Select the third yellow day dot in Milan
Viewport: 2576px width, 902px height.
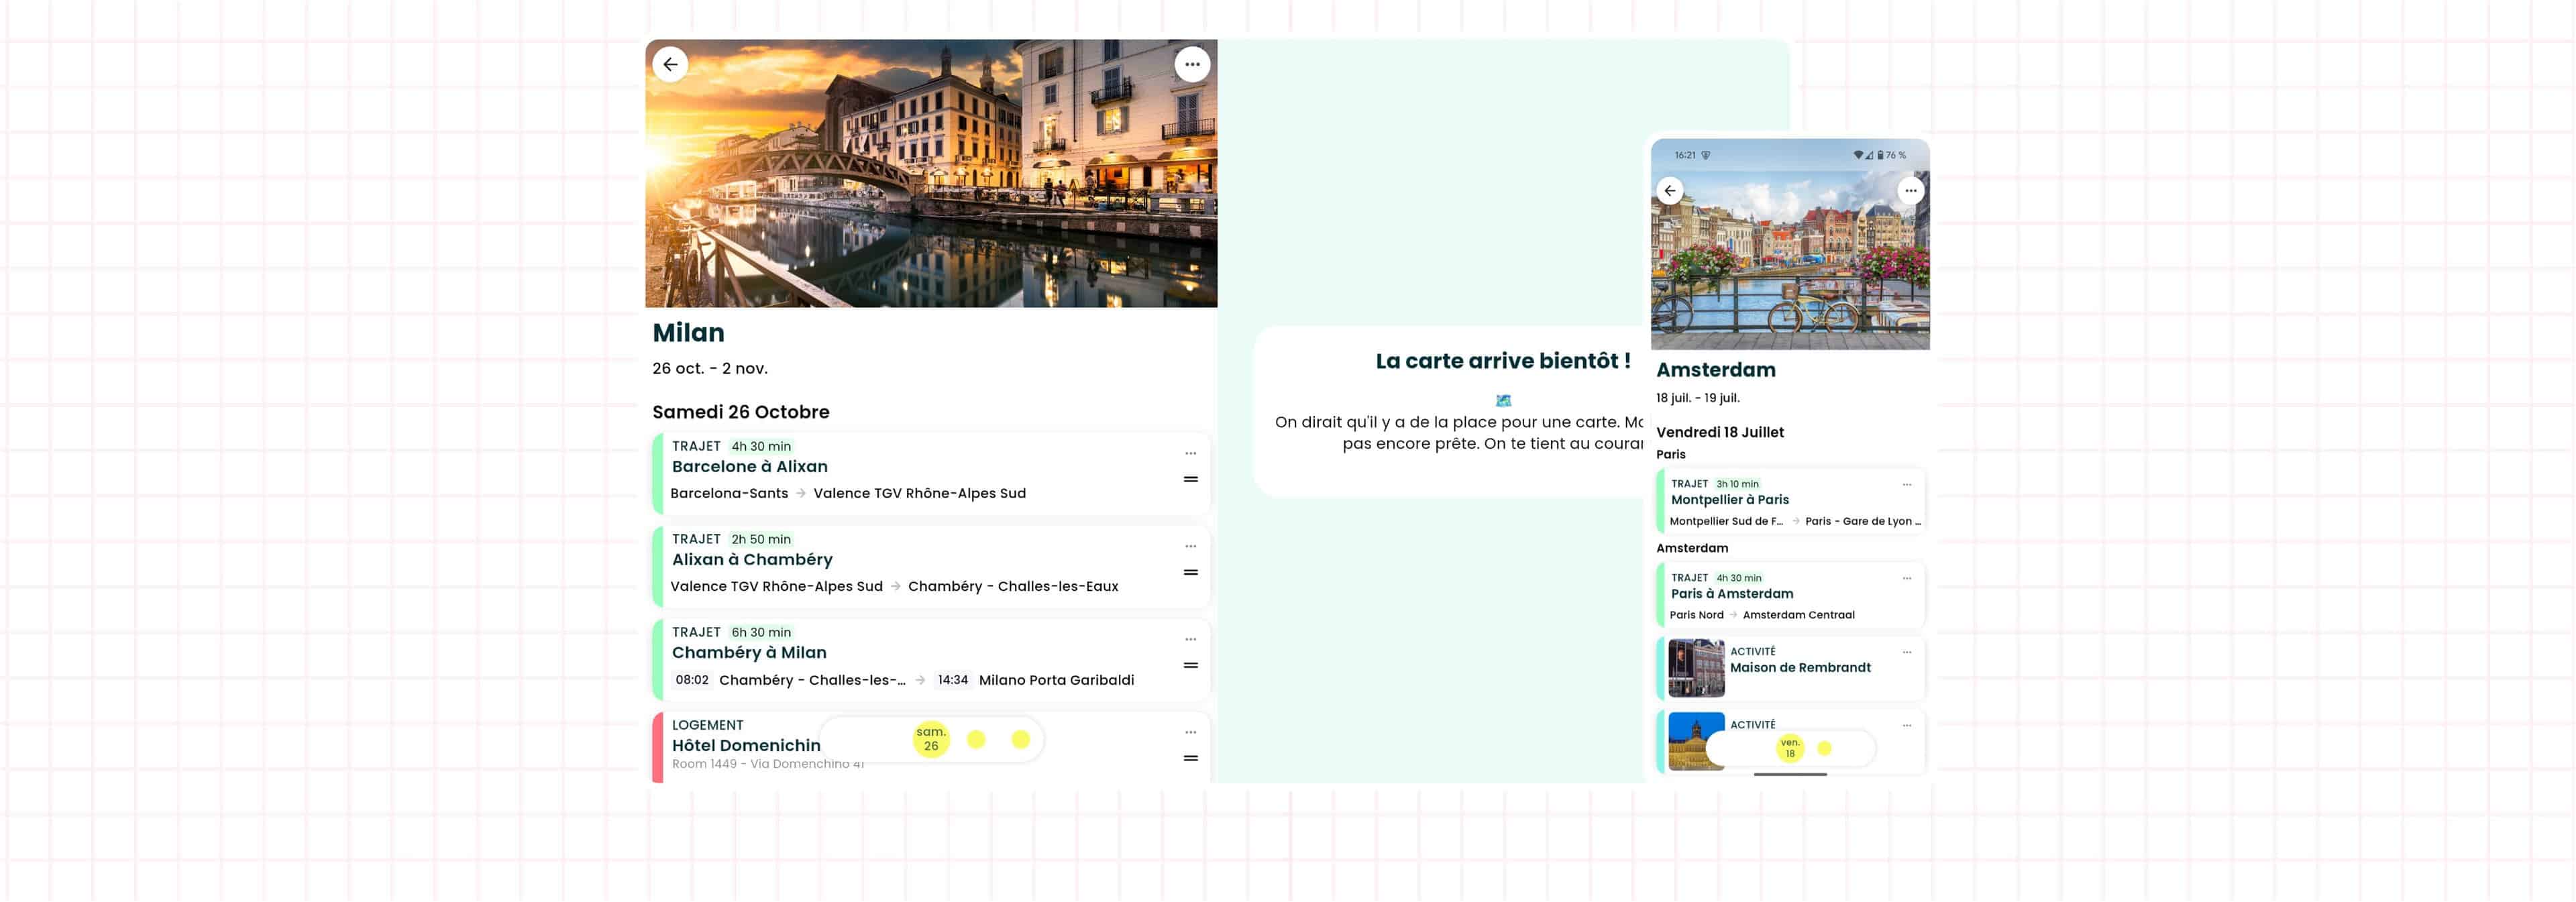pos(1020,739)
